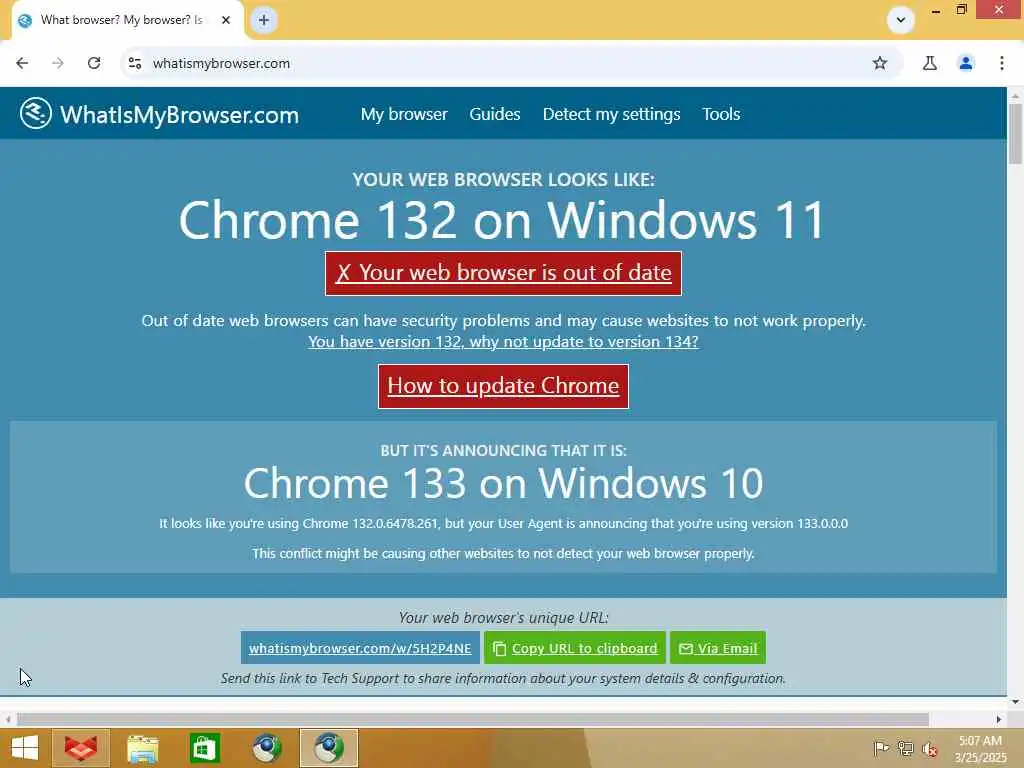Open the red app in taskbar
The height and width of the screenshot is (768, 1024).
(81, 748)
